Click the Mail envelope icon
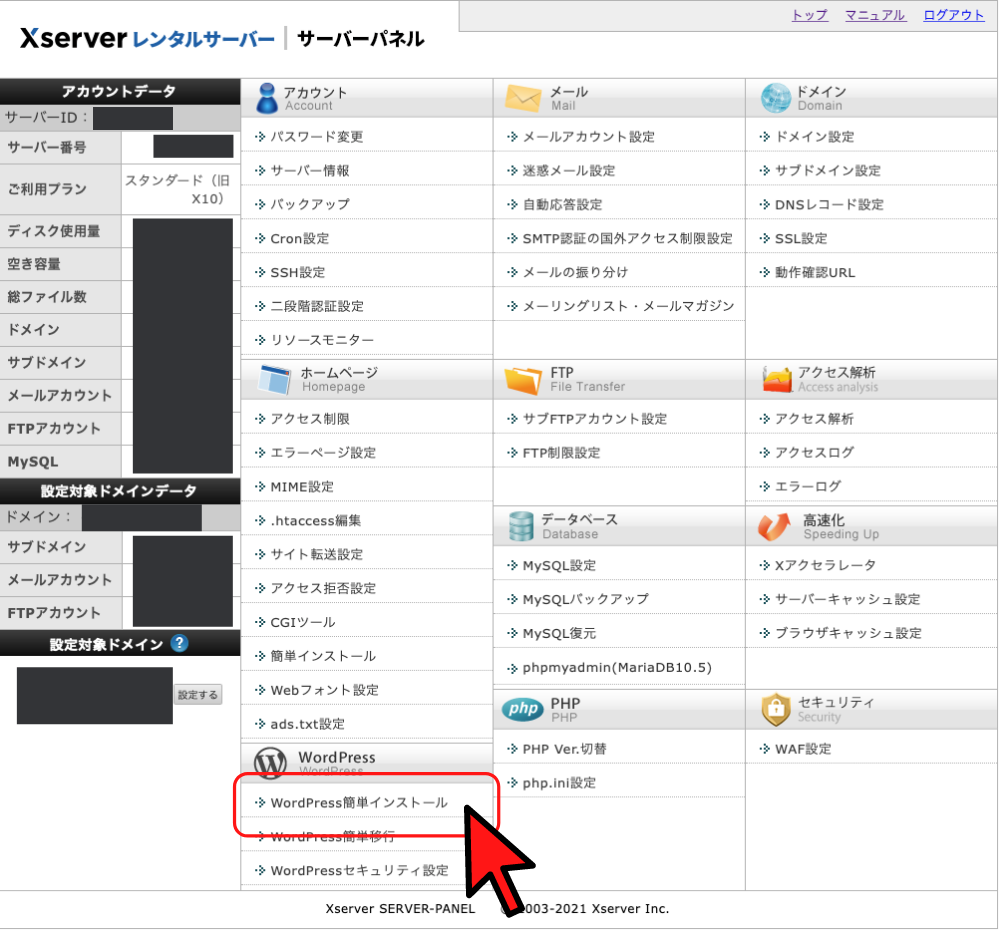 pos(523,98)
